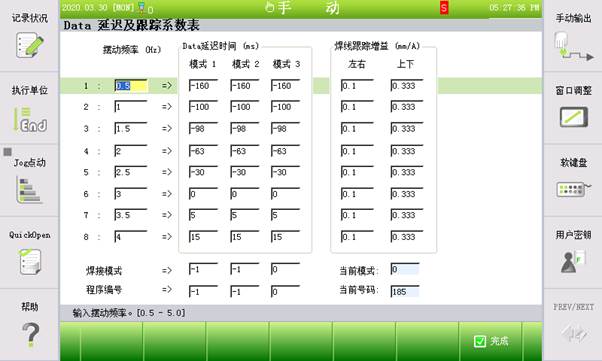Open the QuickOpen document icon
This screenshot has height=361, width=602.
[30, 262]
